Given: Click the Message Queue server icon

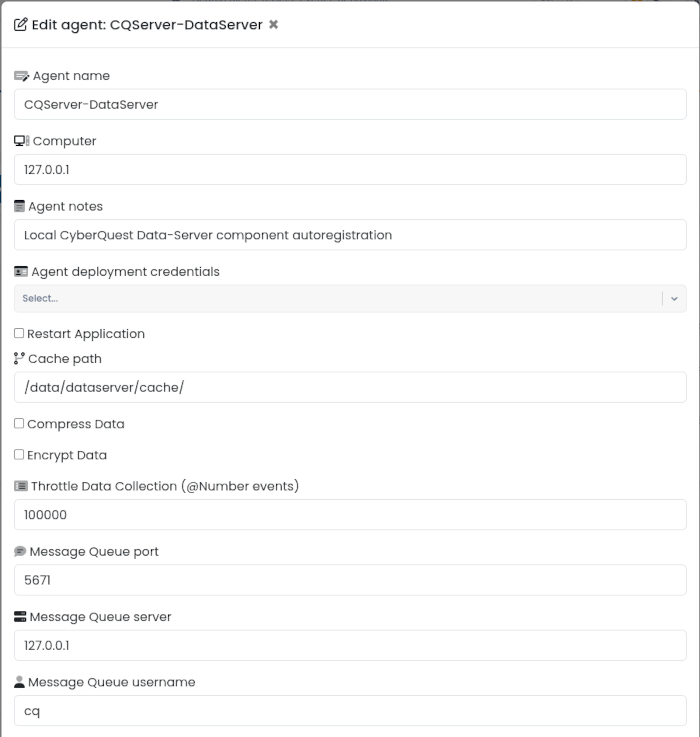Looking at the screenshot, I should 20,617.
